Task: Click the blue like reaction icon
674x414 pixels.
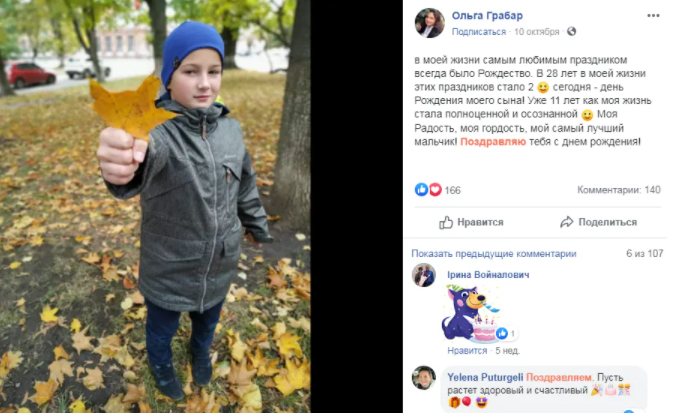Action: click(421, 189)
